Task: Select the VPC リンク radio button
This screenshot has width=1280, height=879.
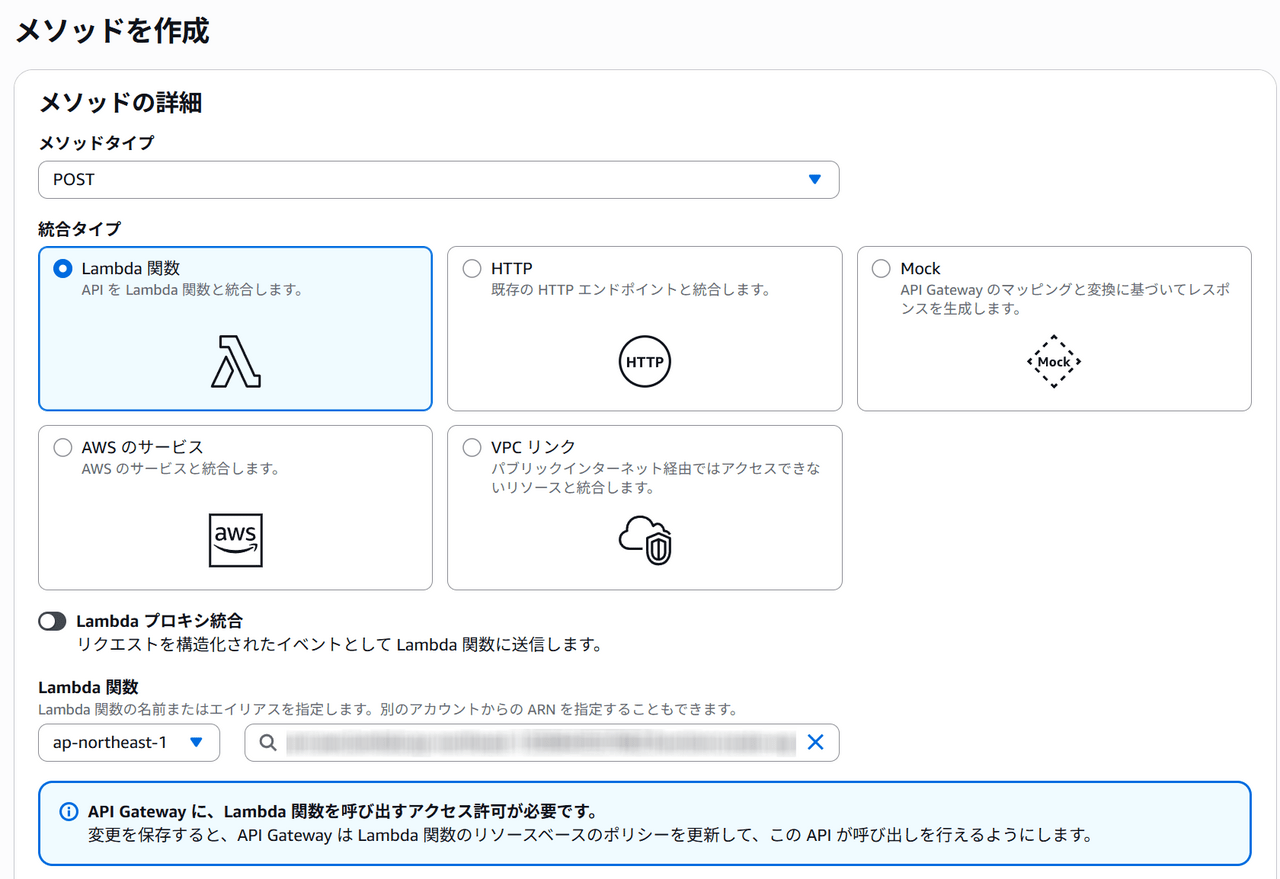Action: coord(472,447)
